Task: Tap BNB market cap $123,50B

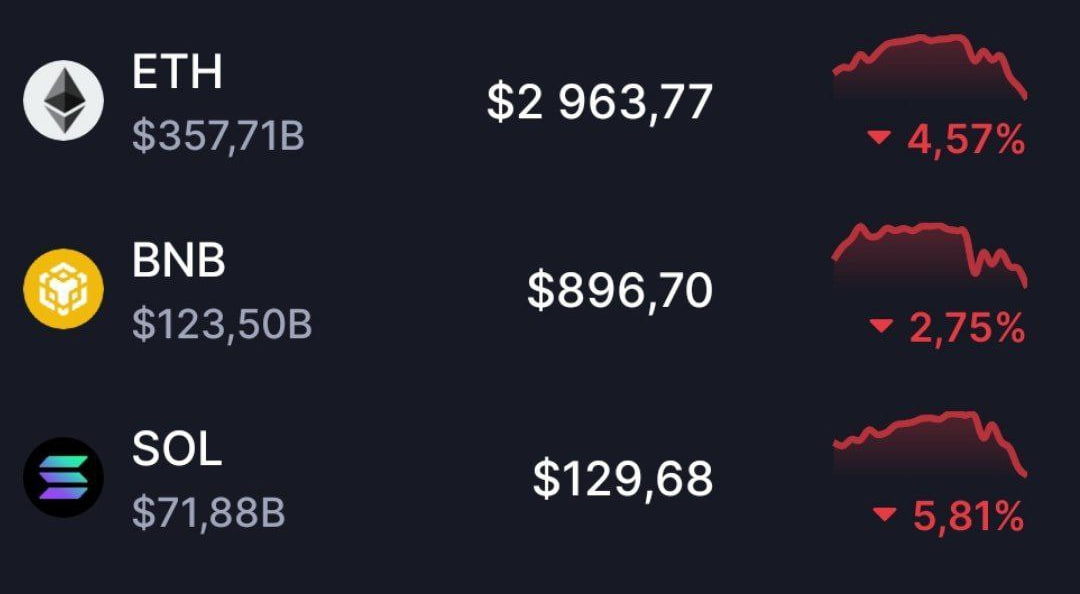Action: point(222,324)
